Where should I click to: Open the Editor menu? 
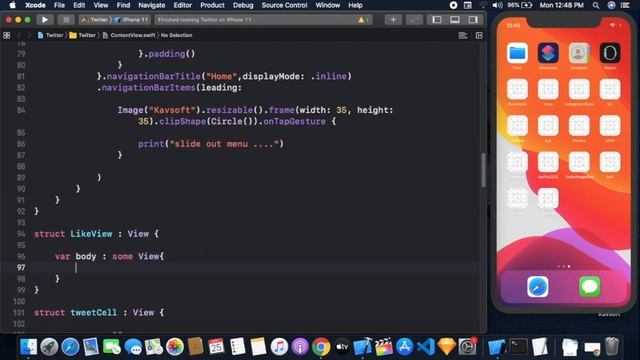click(x=182, y=5)
